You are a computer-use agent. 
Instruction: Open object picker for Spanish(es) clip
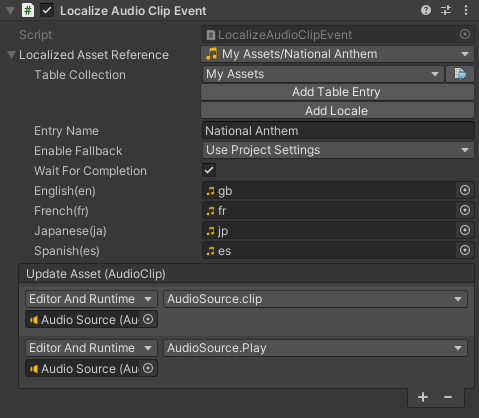click(x=465, y=250)
